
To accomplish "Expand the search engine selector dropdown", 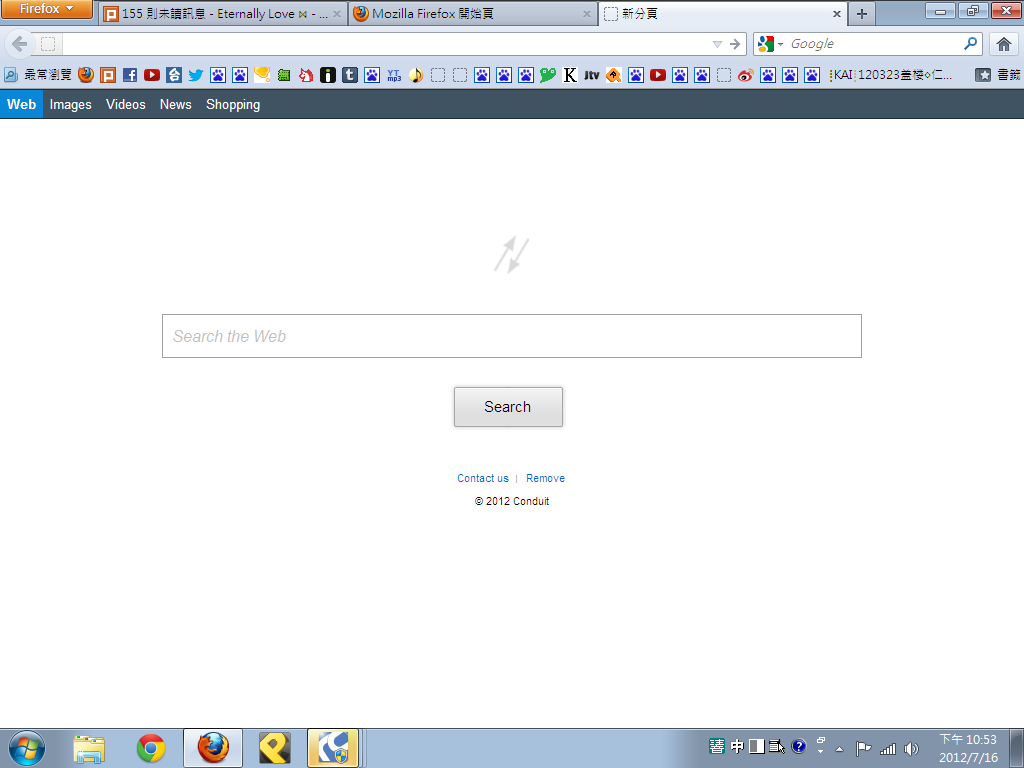I will (x=770, y=44).
